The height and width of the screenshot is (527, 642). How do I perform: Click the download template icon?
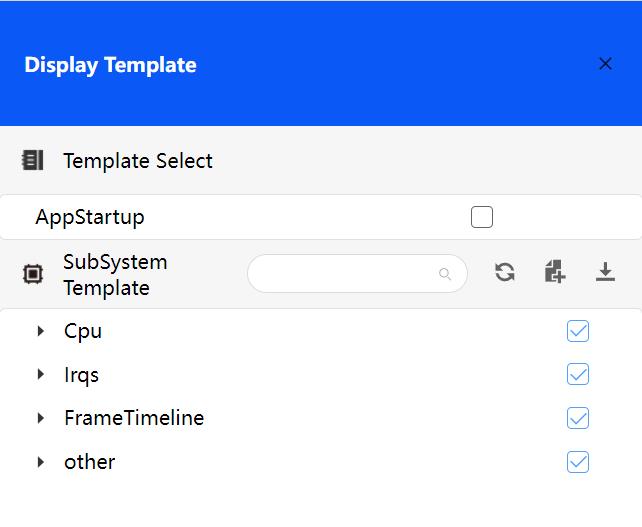click(x=605, y=272)
